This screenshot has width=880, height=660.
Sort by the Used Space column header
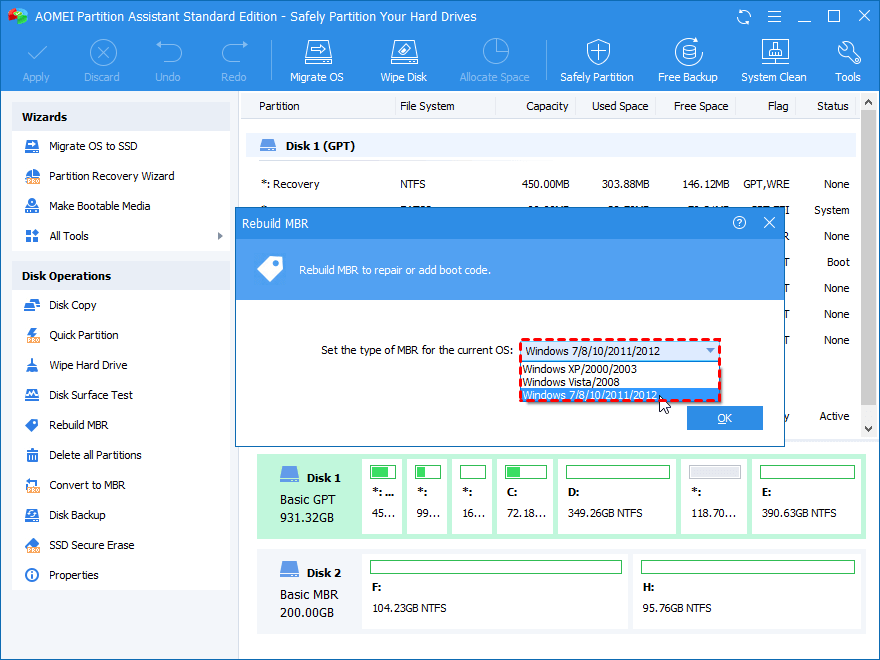[x=620, y=106]
